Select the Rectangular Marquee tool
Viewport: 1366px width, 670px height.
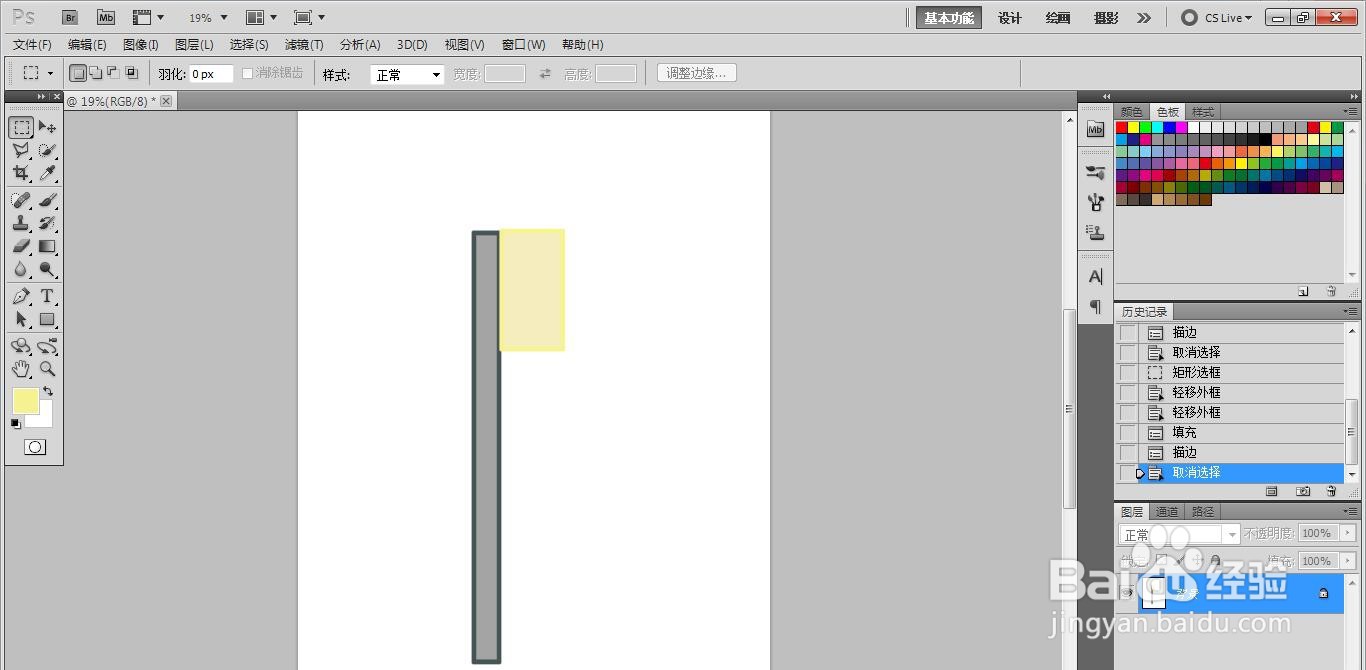[x=21, y=128]
